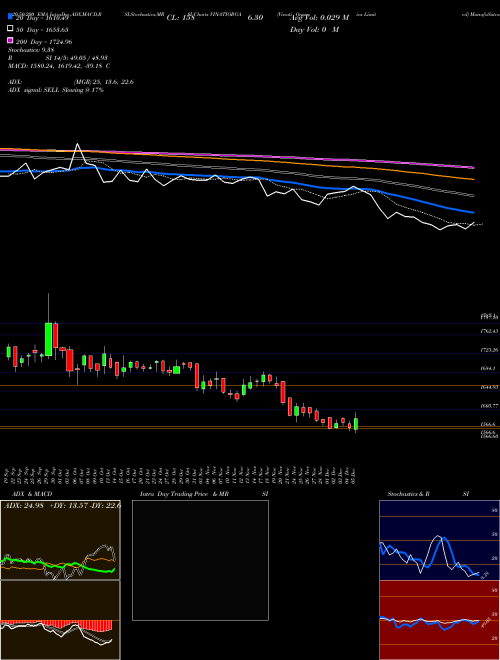Viewport: 500px width, 660px height.
Task: Select the '200 Day = 1724.96' legend text
Action: [44, 42]
